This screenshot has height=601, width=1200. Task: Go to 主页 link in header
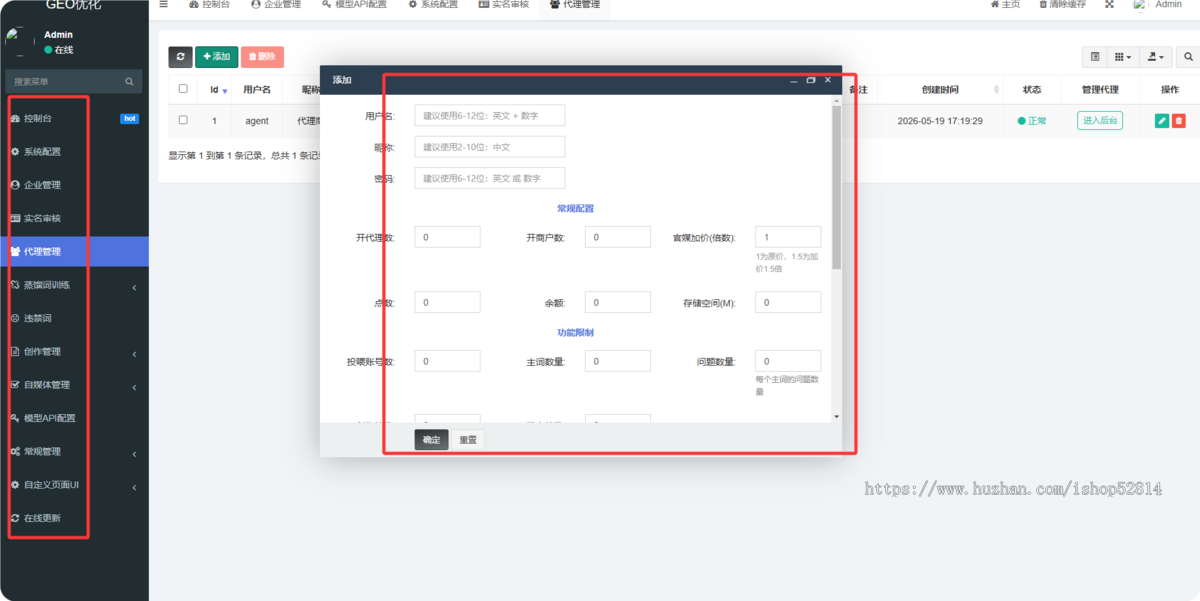(x=1005, y=5)
